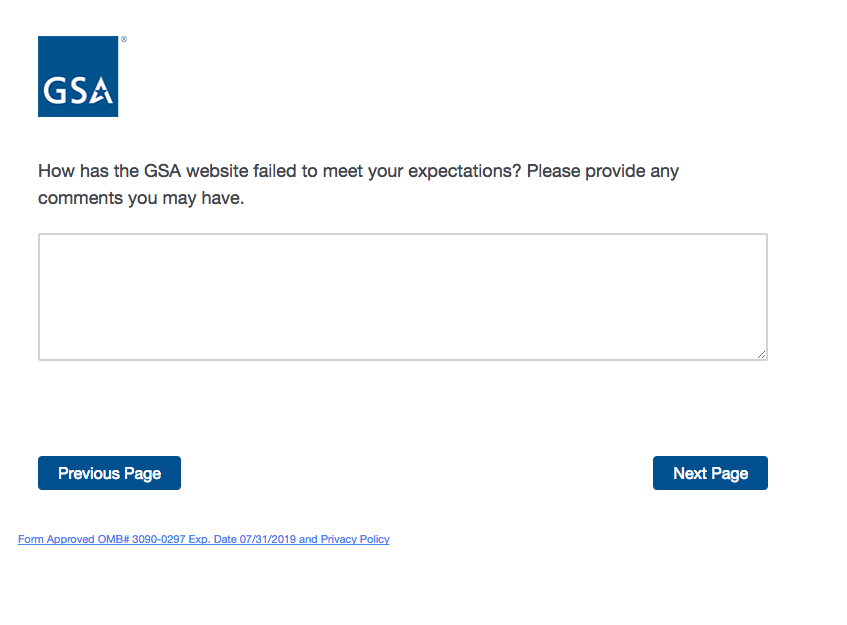Image resolution: width=847 pixels, height=625 pixels.
Task: Click the words "Please provide any" in the question
Action: coord(603,171)
